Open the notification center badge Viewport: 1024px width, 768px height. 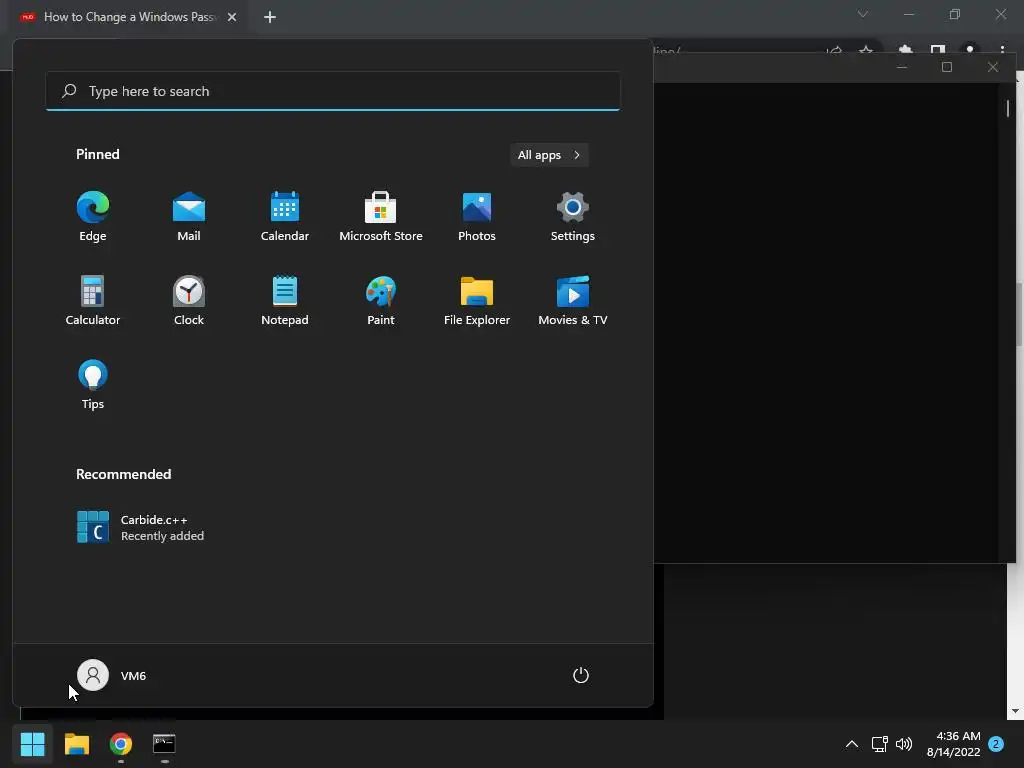click(996, 744)
